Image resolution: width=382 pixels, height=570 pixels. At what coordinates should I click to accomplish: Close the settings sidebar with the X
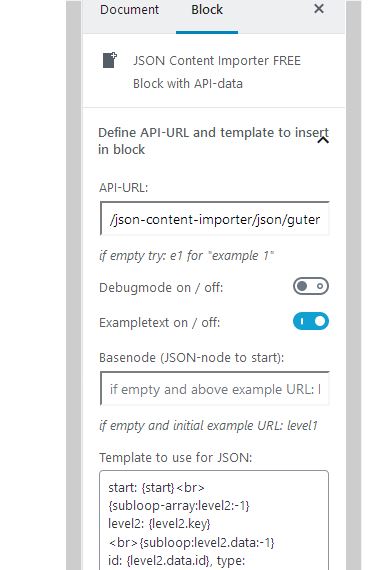[319, 9]
